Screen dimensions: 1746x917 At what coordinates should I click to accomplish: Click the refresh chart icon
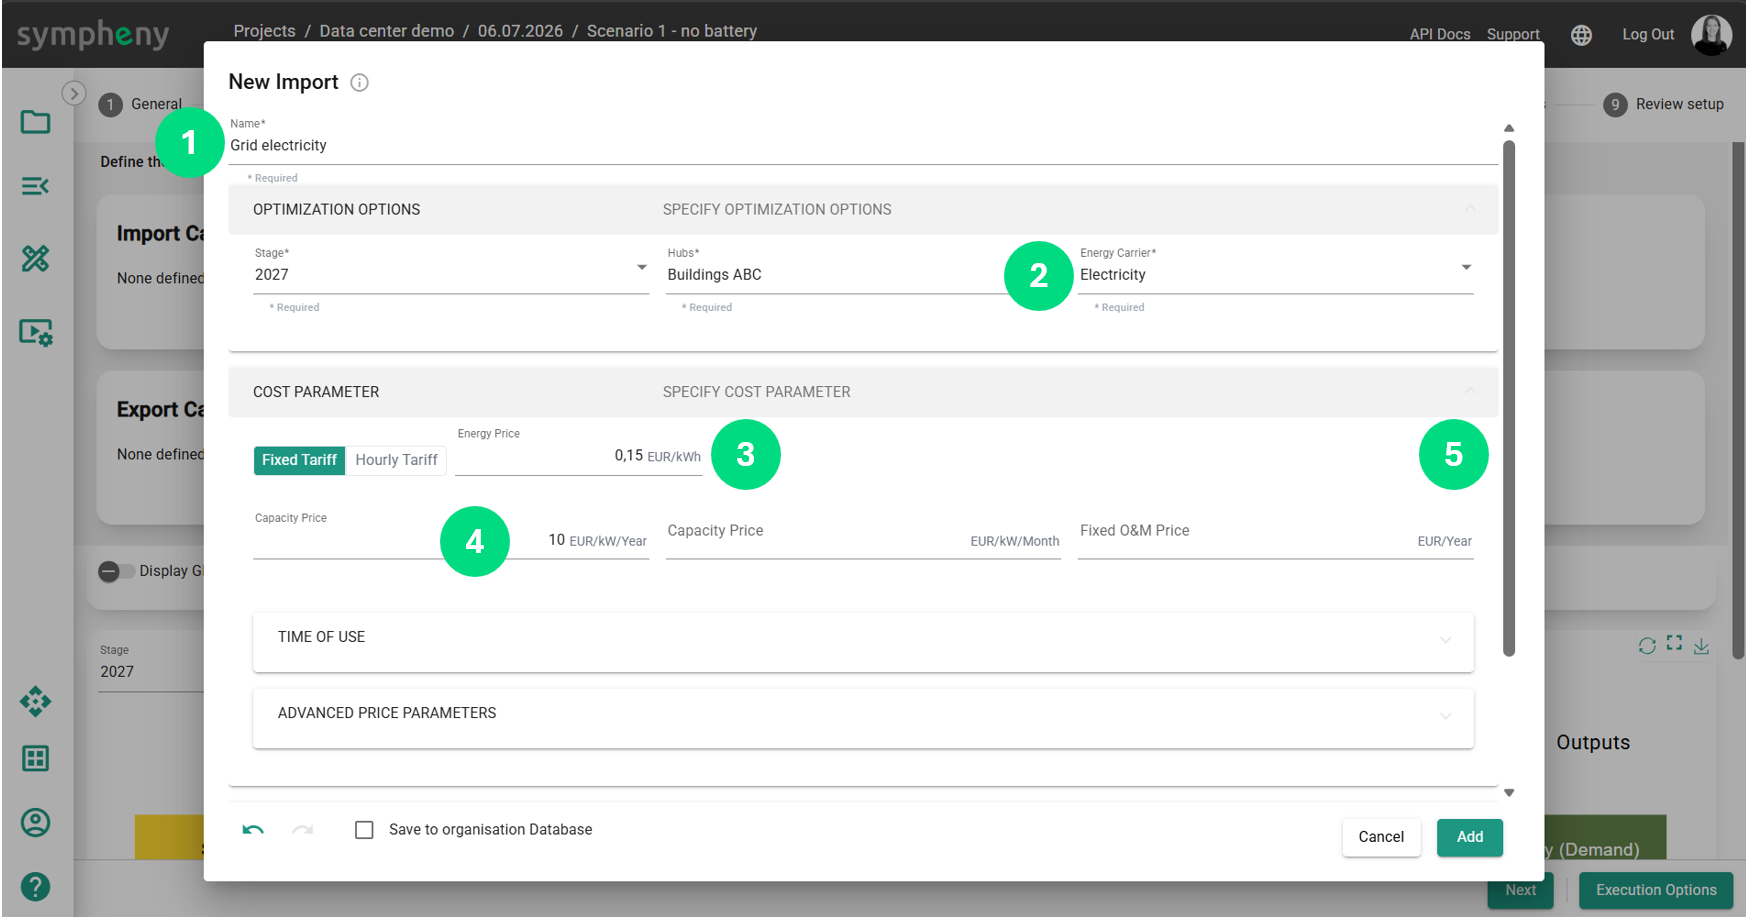click(x=1647, y=646)
